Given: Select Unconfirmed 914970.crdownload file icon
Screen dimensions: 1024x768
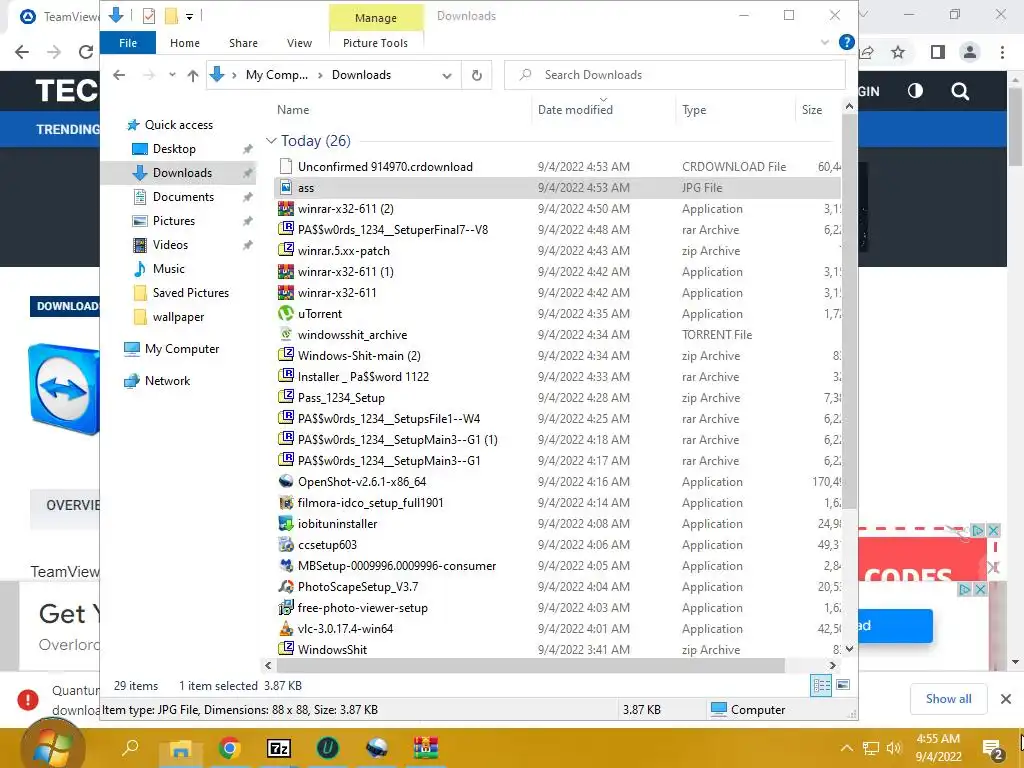Looking at the screenshot, I should pos(285,167).
